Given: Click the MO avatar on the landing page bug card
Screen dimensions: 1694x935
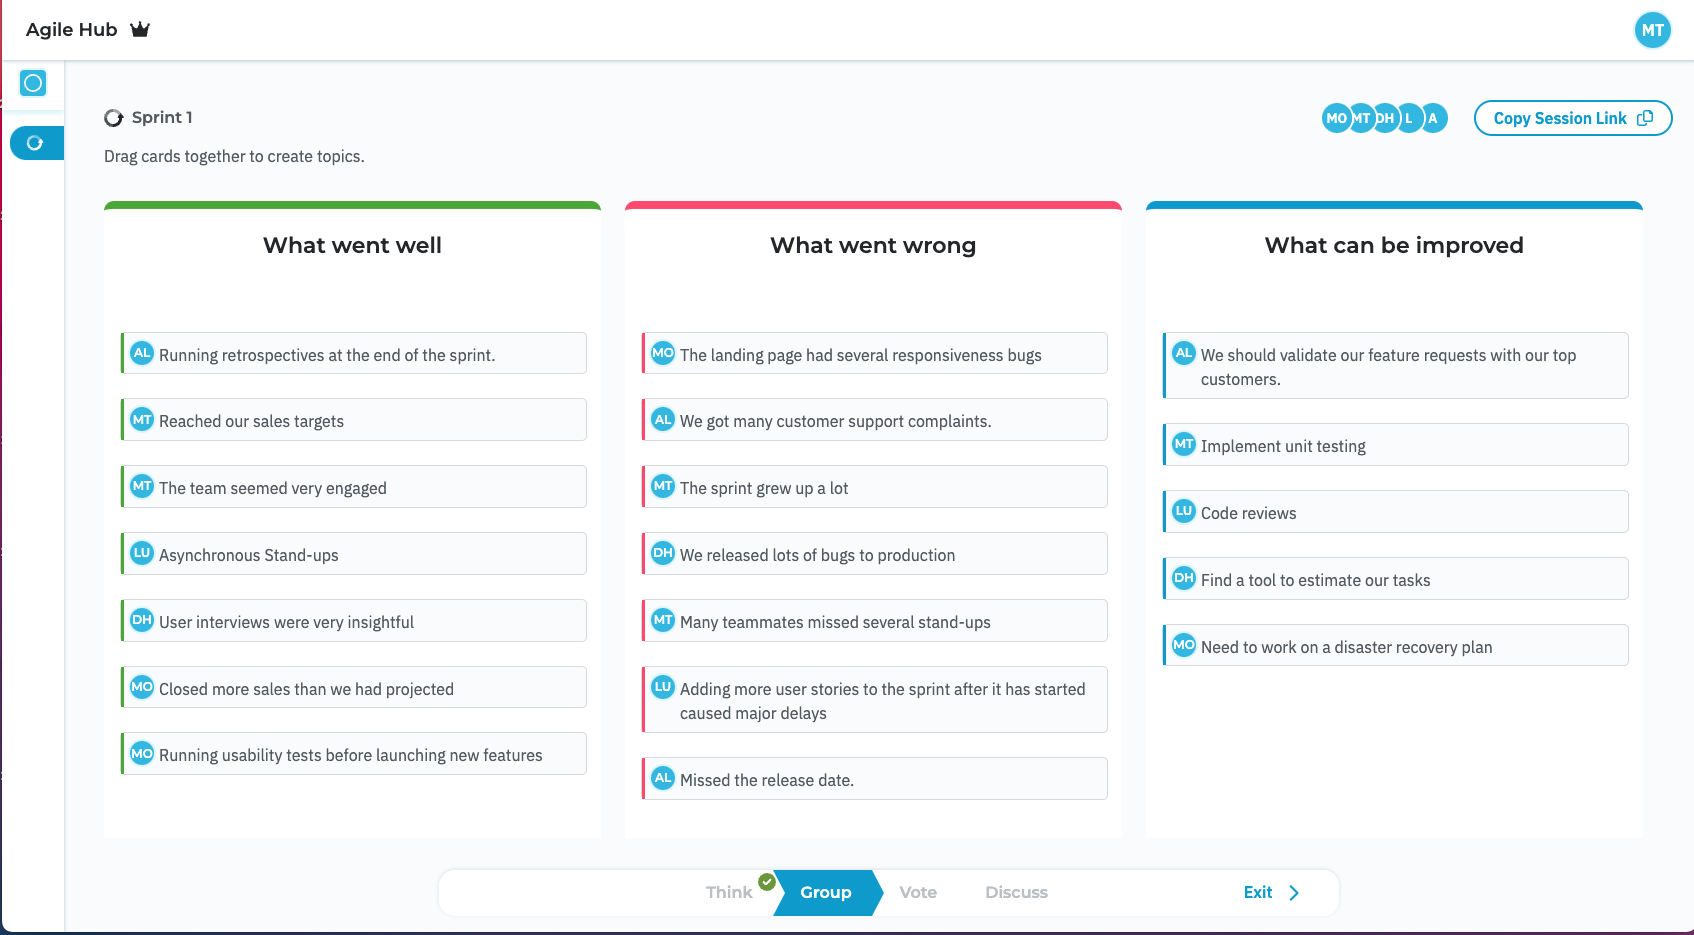Looking at the screenshot, I should point(663,353).
